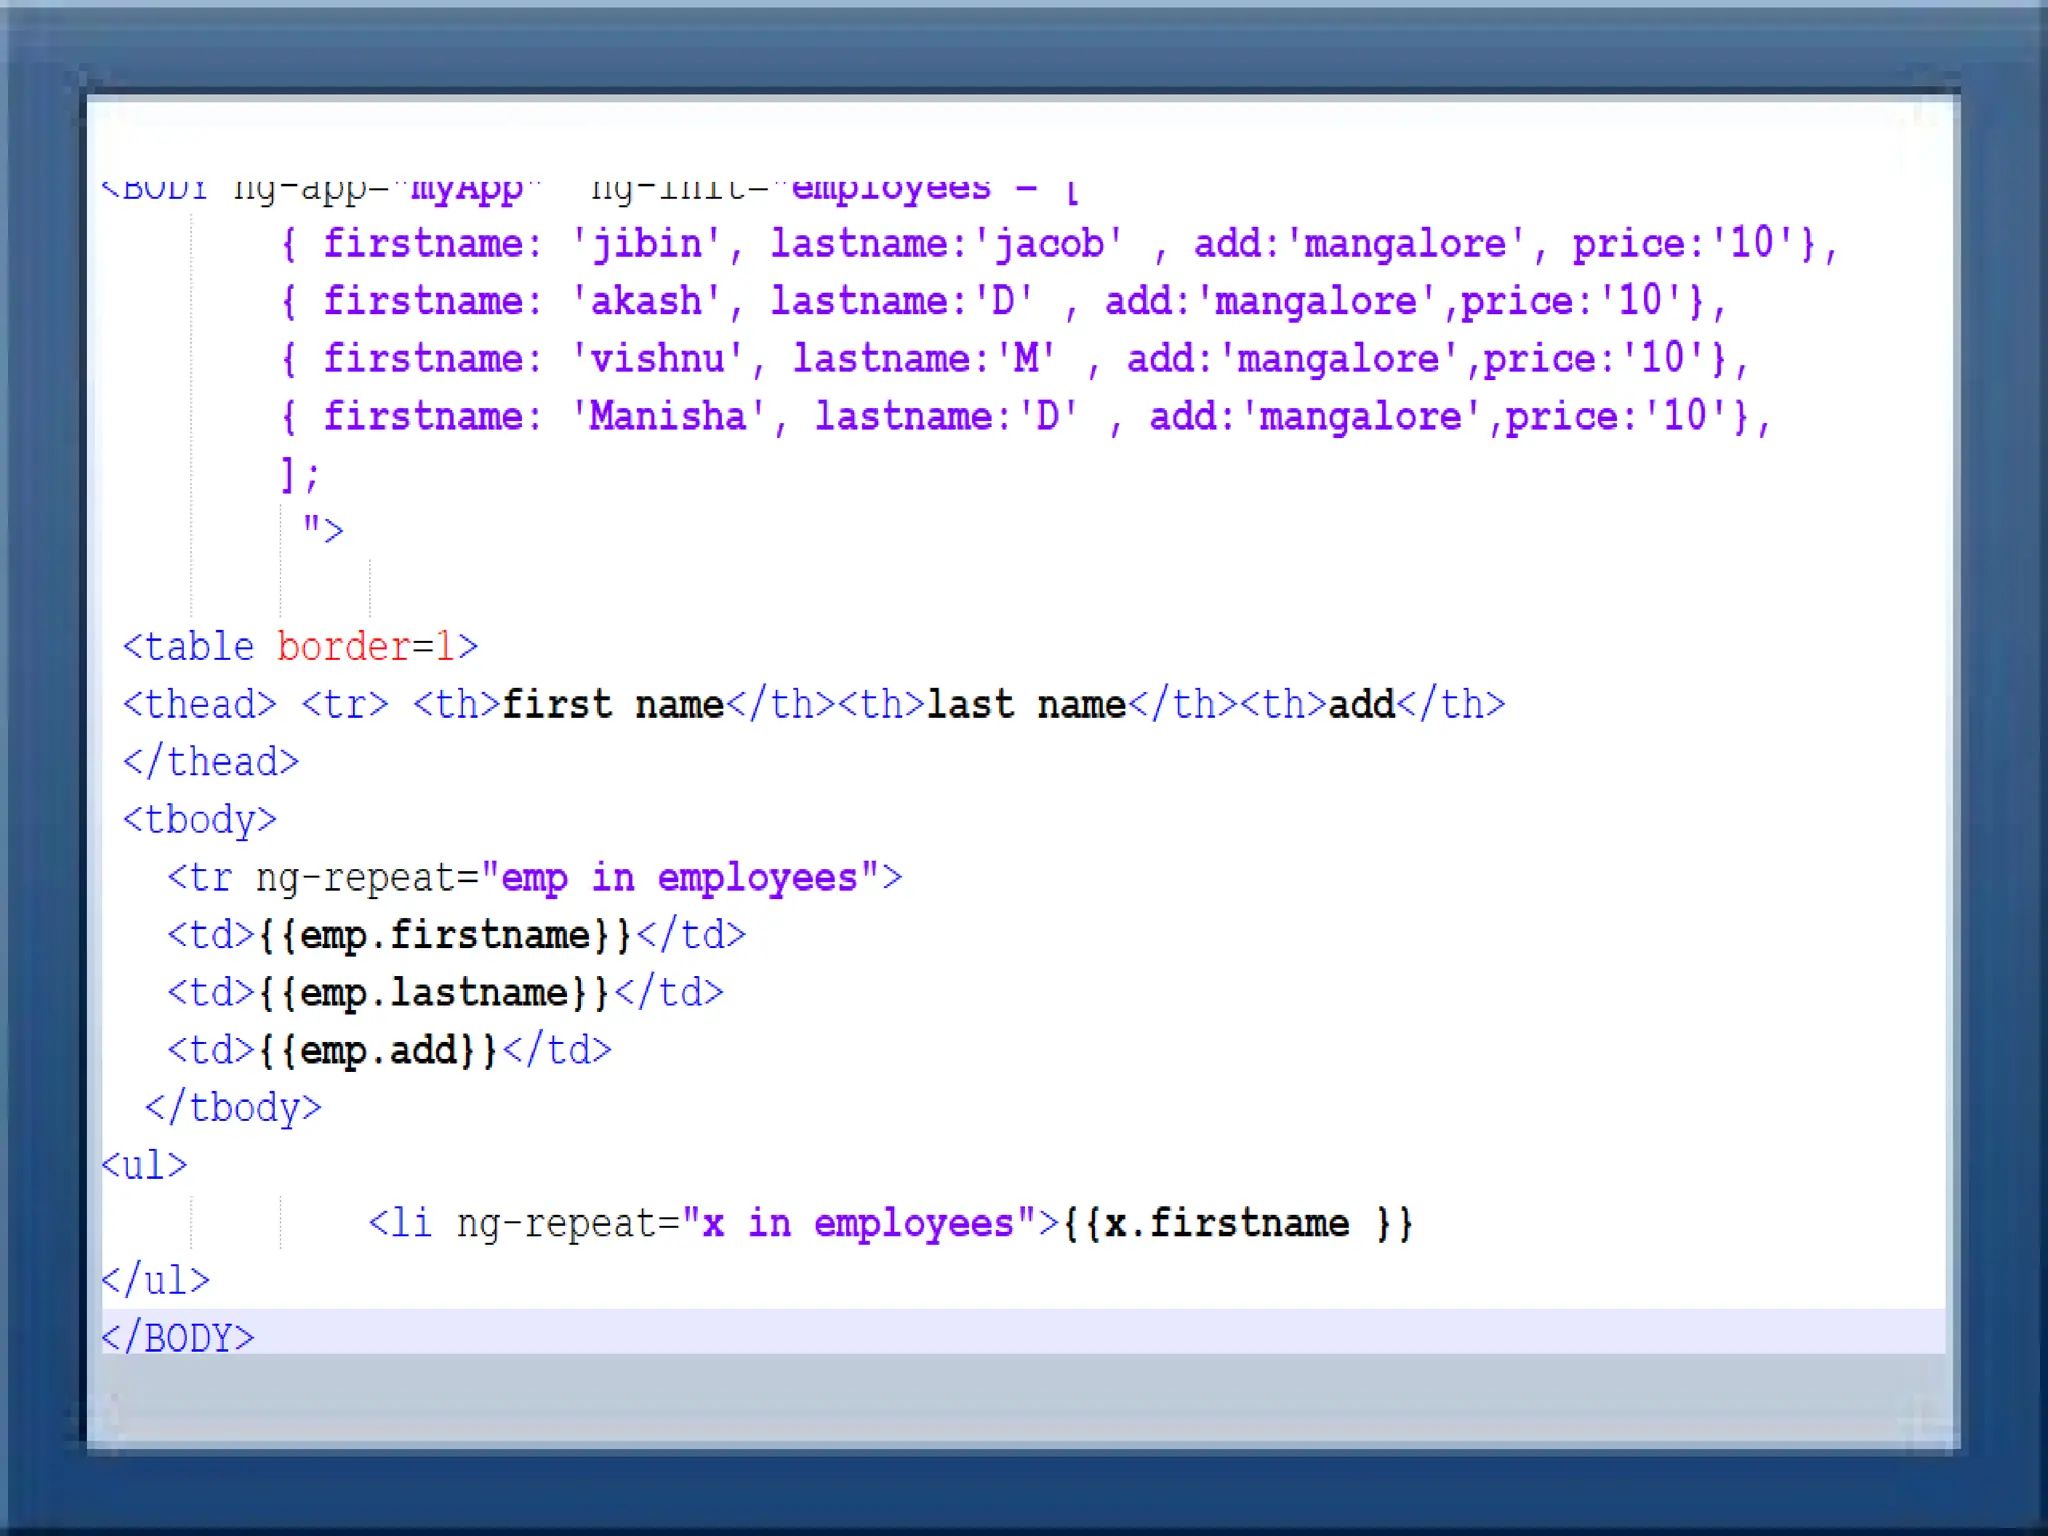The width and height of the screenshot is (2048, 1536).
Task: Click the closing tbody tag
Action: [x=233, y=1108]
